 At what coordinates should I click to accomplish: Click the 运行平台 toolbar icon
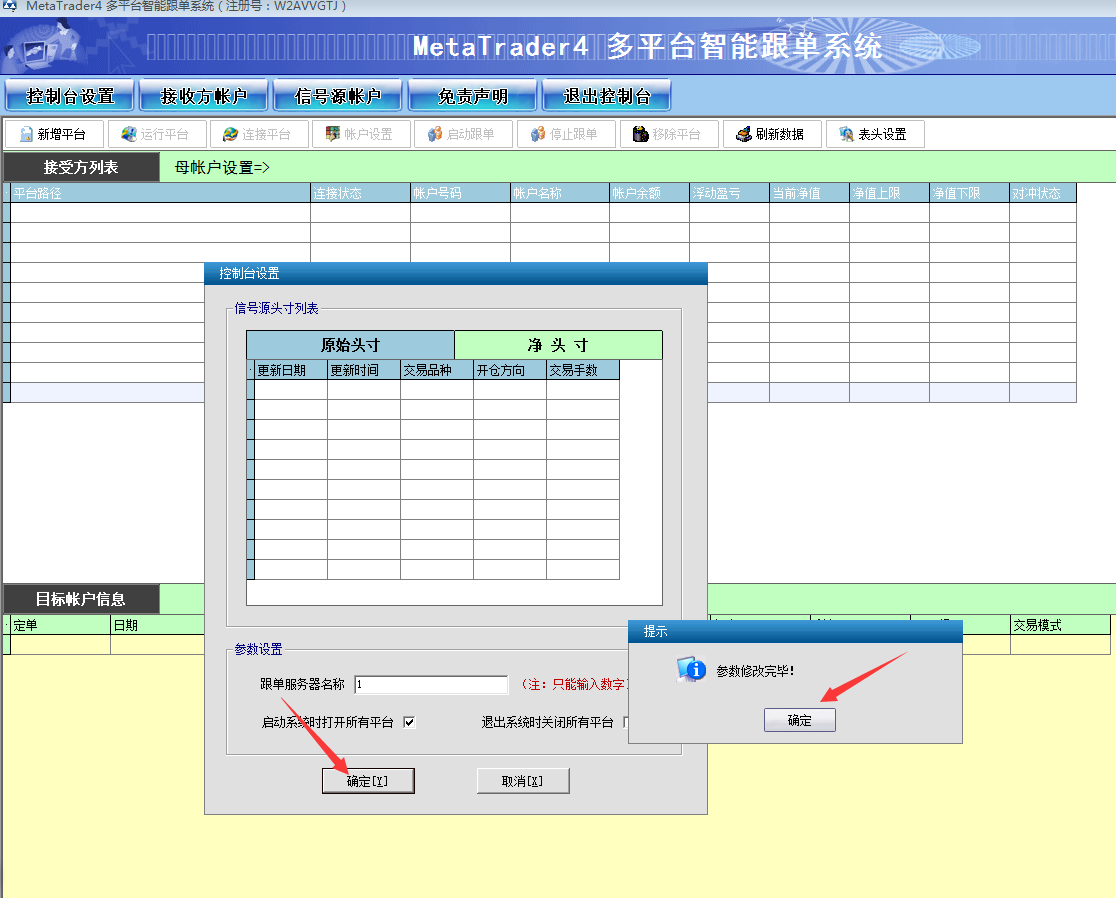pyautogui.click(x=129, y=134)
